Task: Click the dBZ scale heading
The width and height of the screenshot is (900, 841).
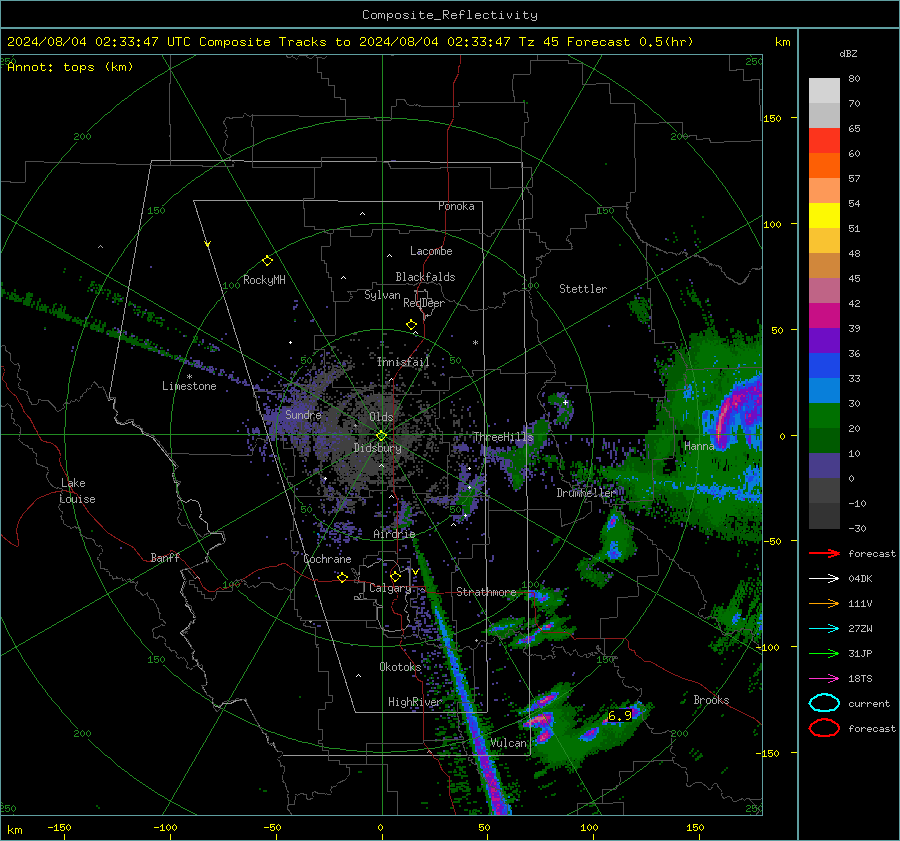Action: 848,54
